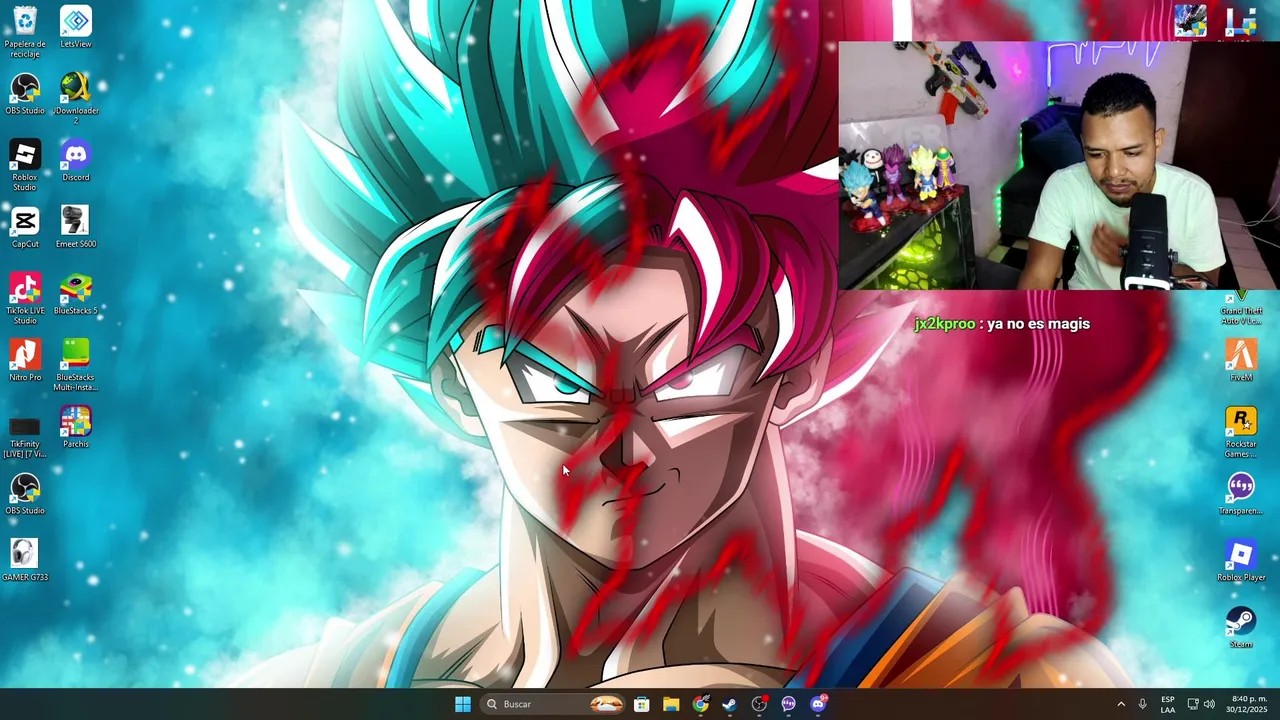Open Microsoft Store from the taskbar
Viewport: 1280px width, 720px height.
coord(642,704)
